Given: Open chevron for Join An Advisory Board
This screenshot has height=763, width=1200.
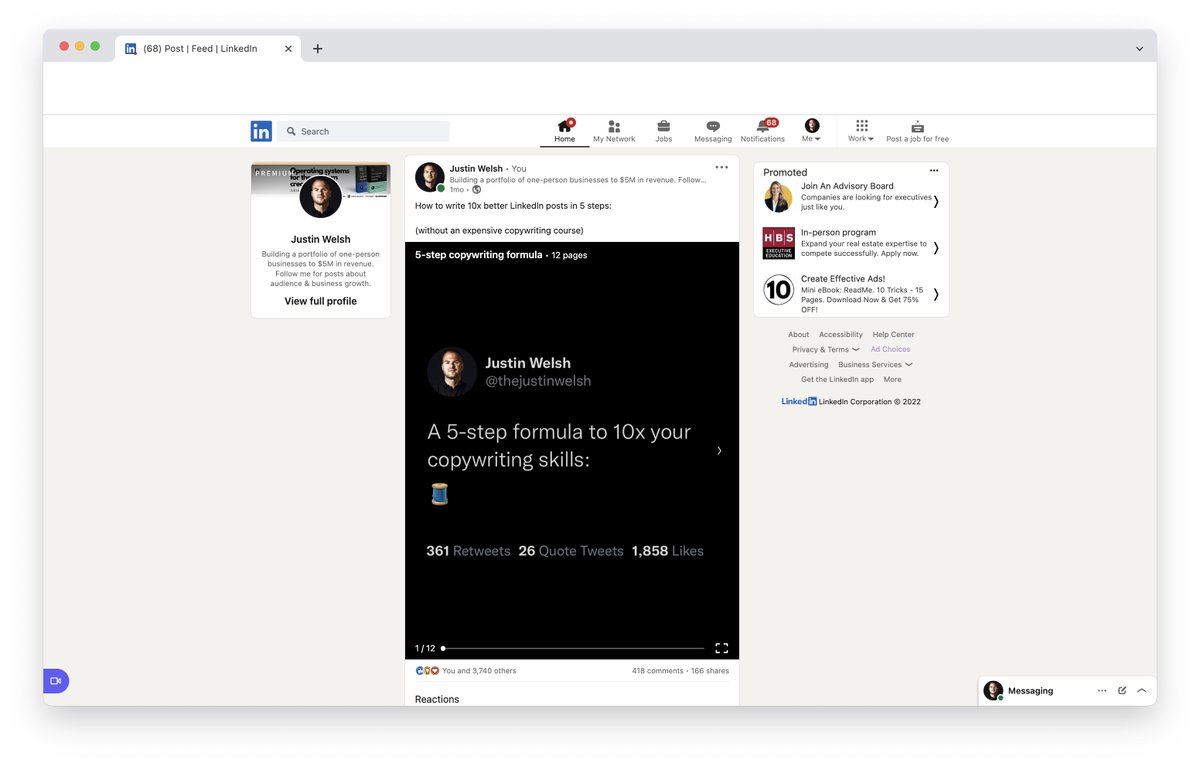Looking at the screenshot, I should [936, 201].
